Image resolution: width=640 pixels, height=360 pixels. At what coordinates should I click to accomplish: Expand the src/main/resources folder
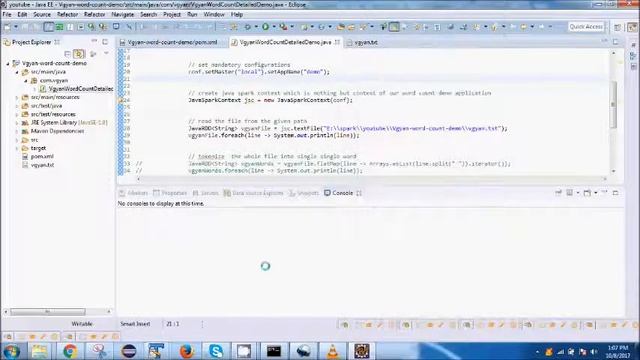(x=17, y=98)
